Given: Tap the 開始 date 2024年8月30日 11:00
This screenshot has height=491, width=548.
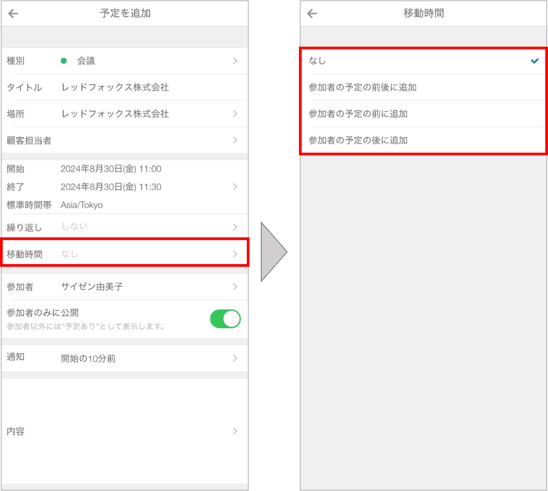Looking at the screenshot, I should point(111,169).
